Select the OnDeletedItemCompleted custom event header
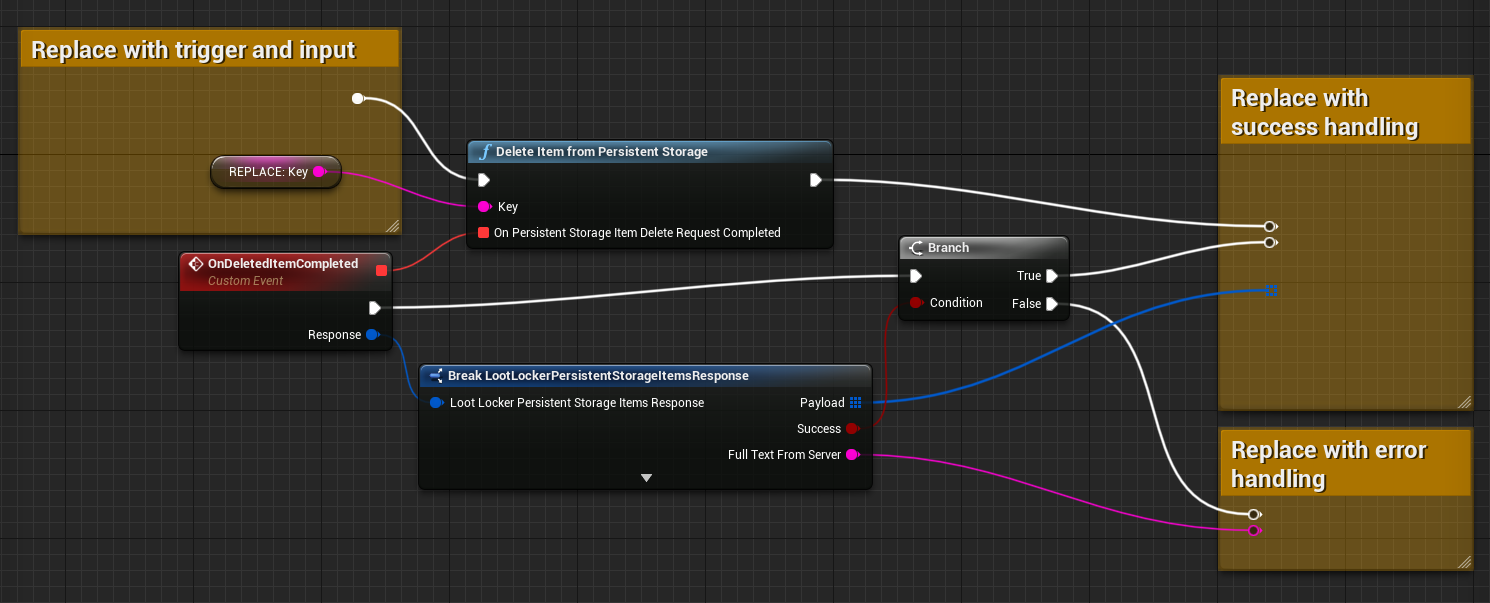The image size is (1490, 603). 282,264
